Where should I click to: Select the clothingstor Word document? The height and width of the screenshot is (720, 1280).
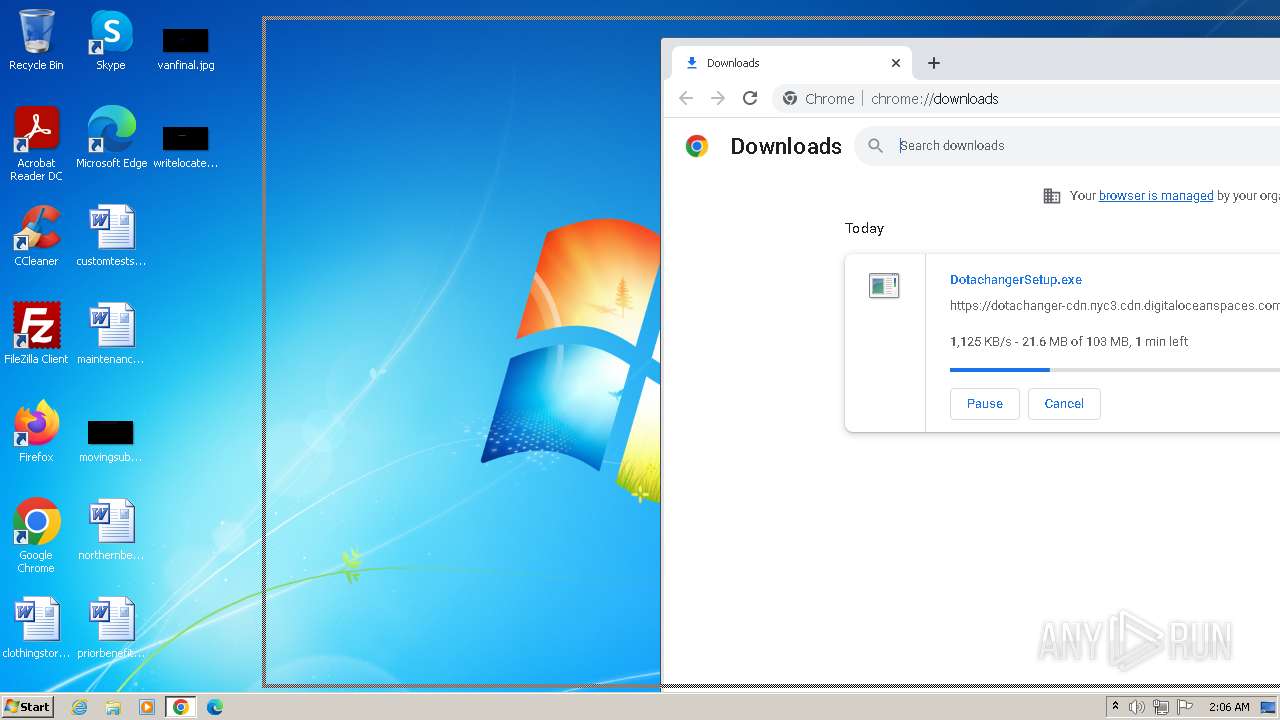coord(36,629)
